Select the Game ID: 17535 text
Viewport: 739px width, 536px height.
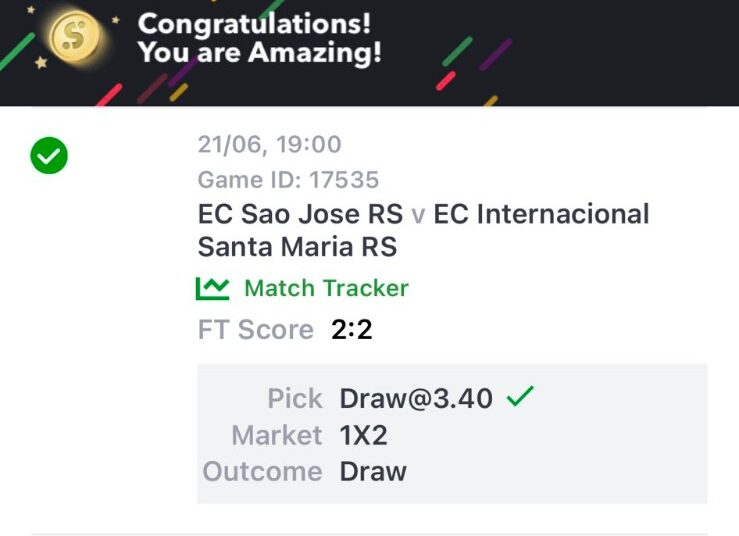(288, 180)
